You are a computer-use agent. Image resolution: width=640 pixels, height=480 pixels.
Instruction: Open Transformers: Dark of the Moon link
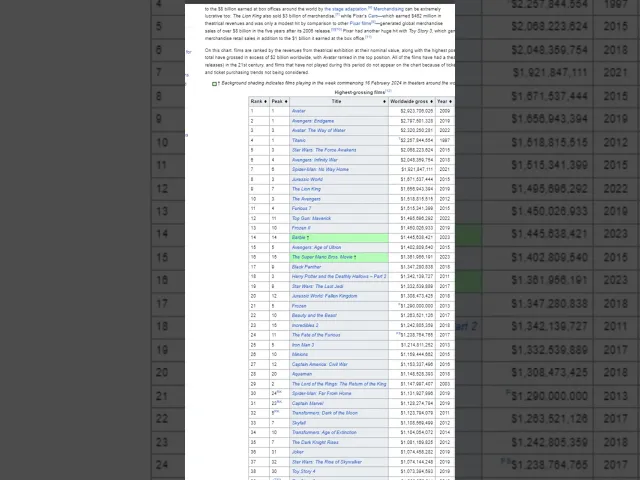(x=324, y=413)
